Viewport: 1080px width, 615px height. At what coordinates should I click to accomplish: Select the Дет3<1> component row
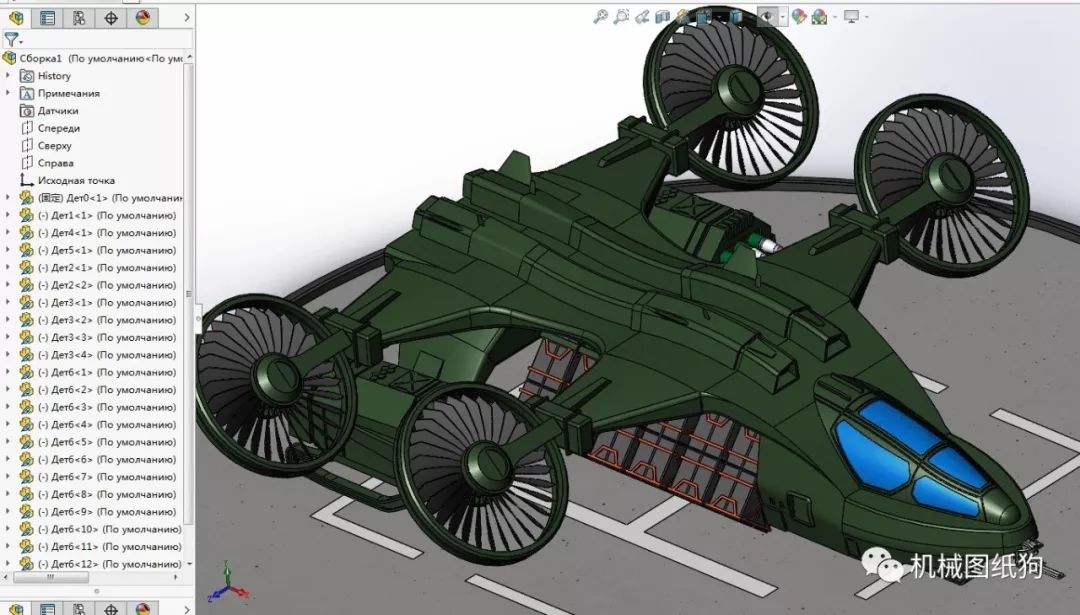click(98, 302)
